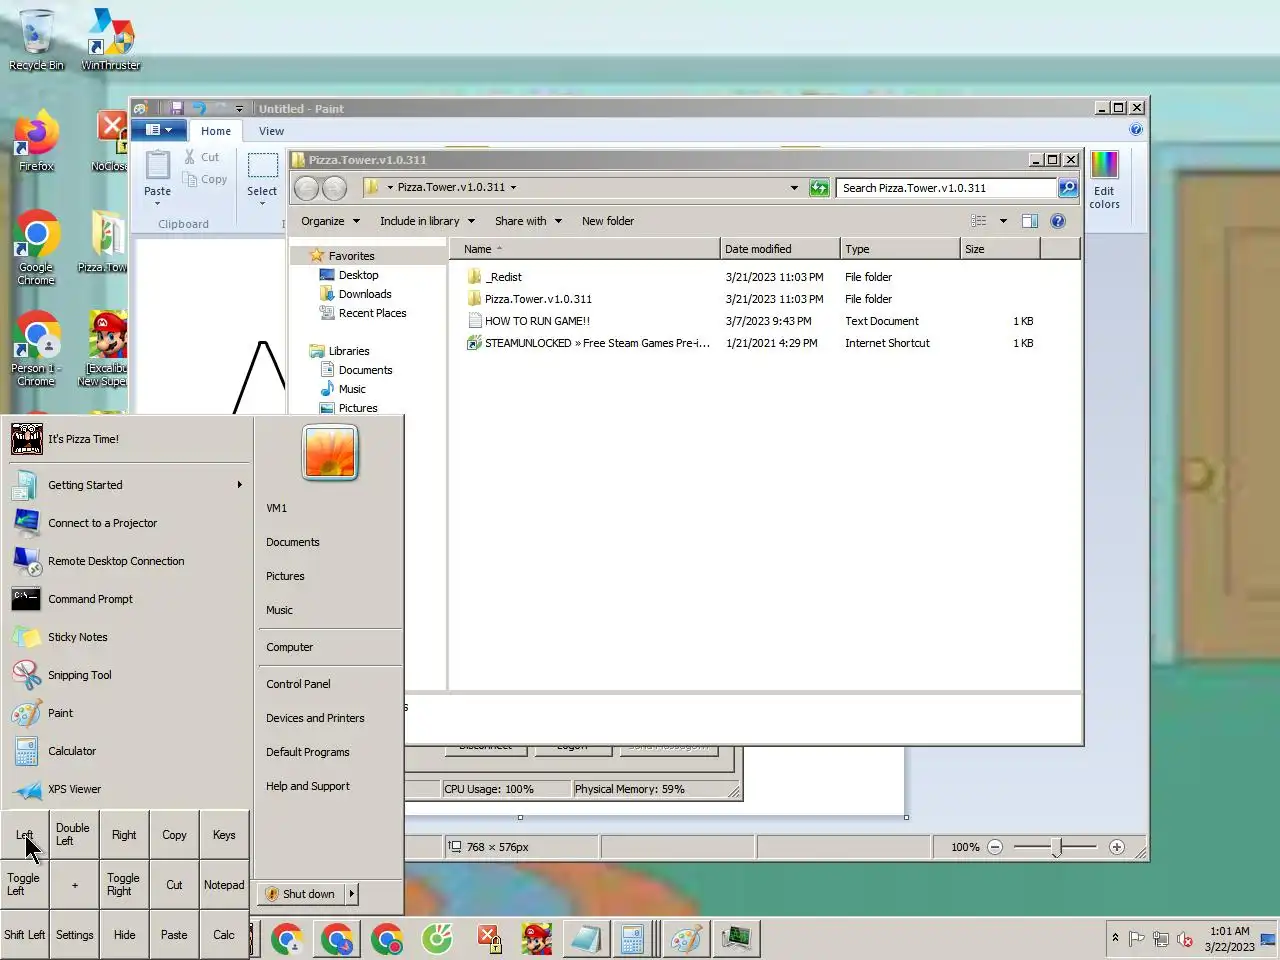The height and width of the screenshot is (960, 1280).
Task: Click the Explorer Forward navigation arrow
Action: pos(335,187)
